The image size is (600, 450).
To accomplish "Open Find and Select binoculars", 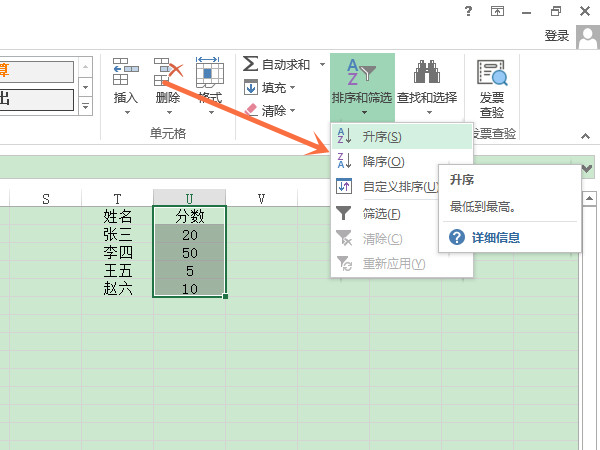I will click(x=427, y=73).
